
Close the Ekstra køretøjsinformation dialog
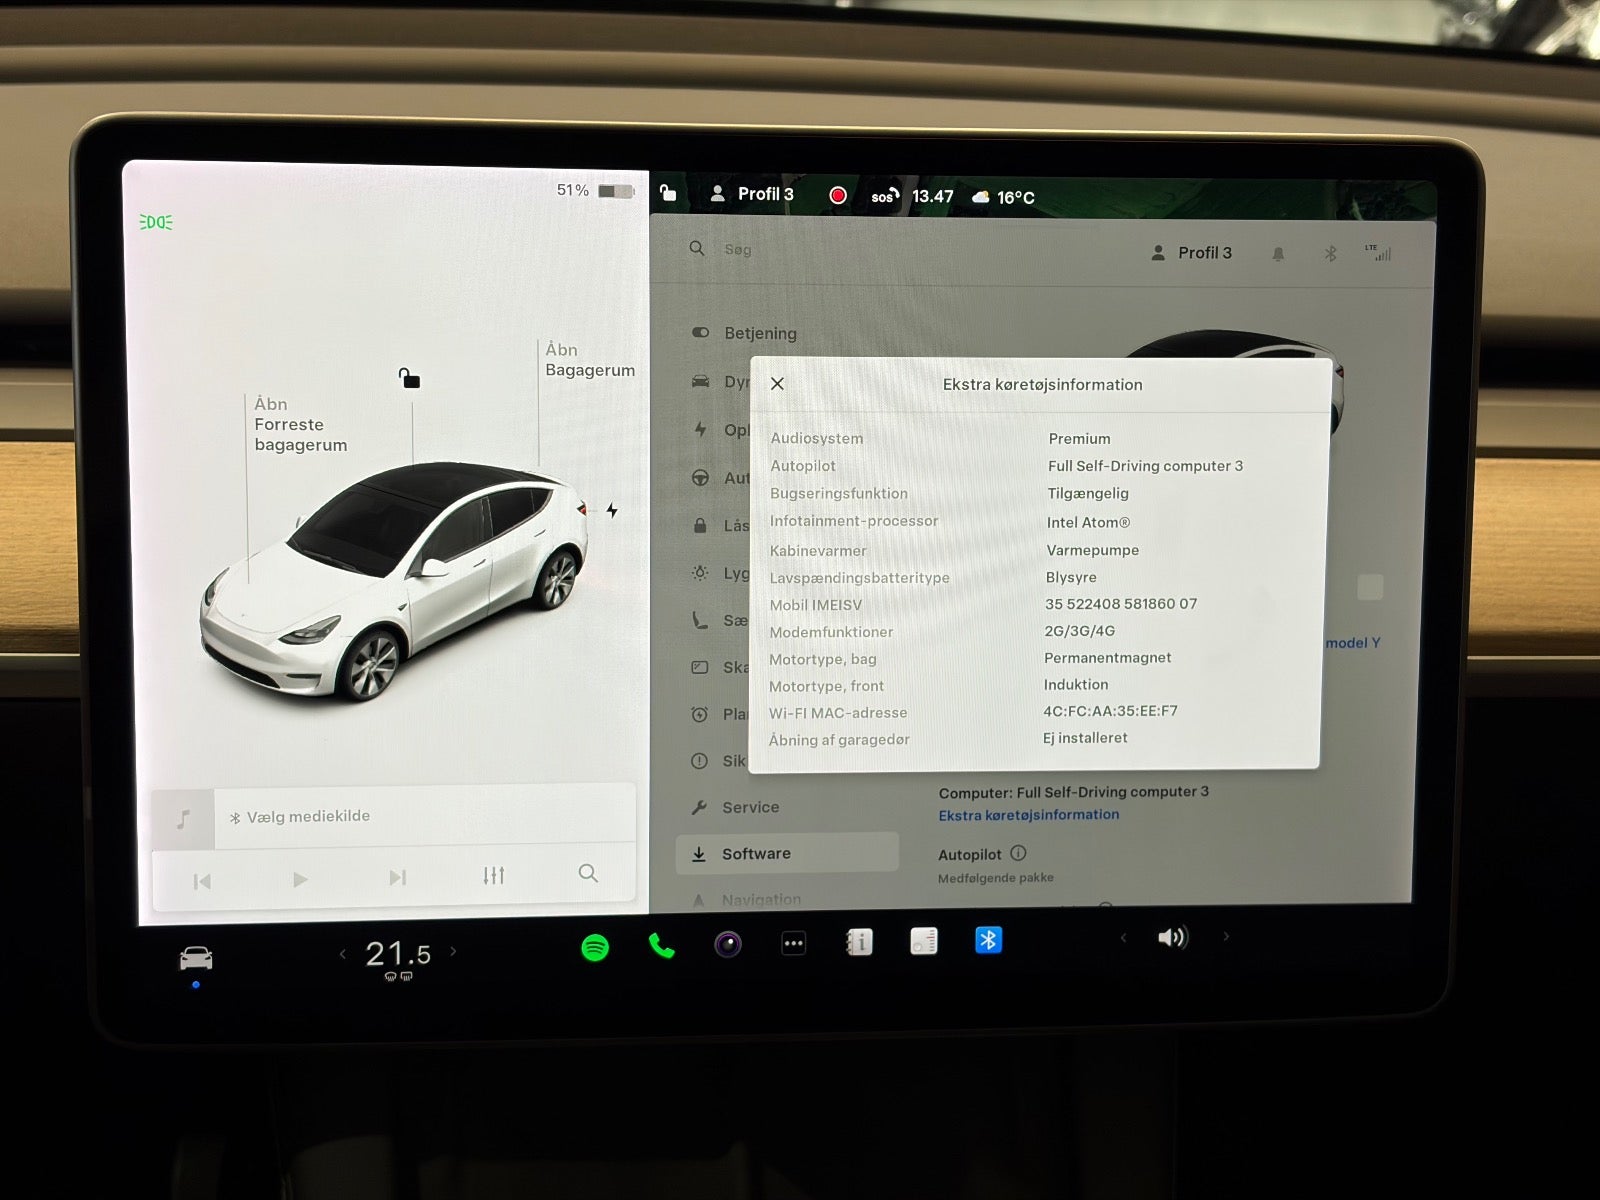[777, 383]
